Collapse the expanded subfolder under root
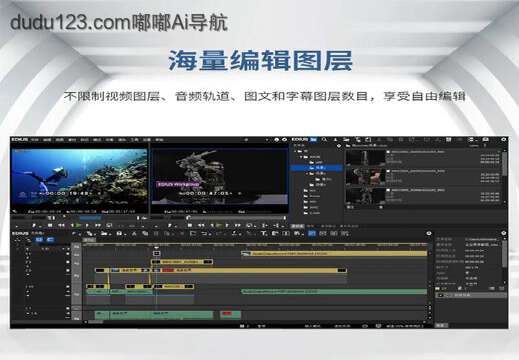 pyautogui.click(x=301, y=157)
